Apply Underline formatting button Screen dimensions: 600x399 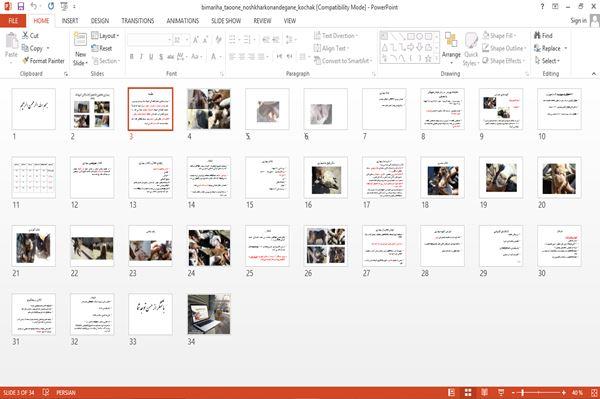pos(151,57)
